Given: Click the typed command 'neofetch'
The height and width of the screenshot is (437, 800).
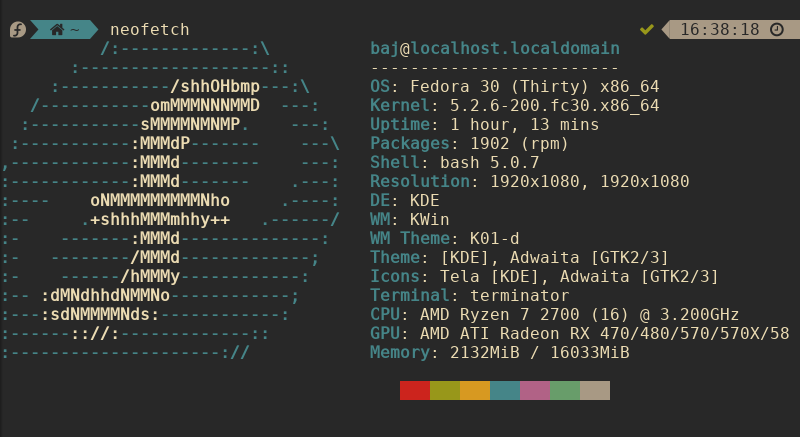Looking at the screenshot, I should [x=149, y=30].
